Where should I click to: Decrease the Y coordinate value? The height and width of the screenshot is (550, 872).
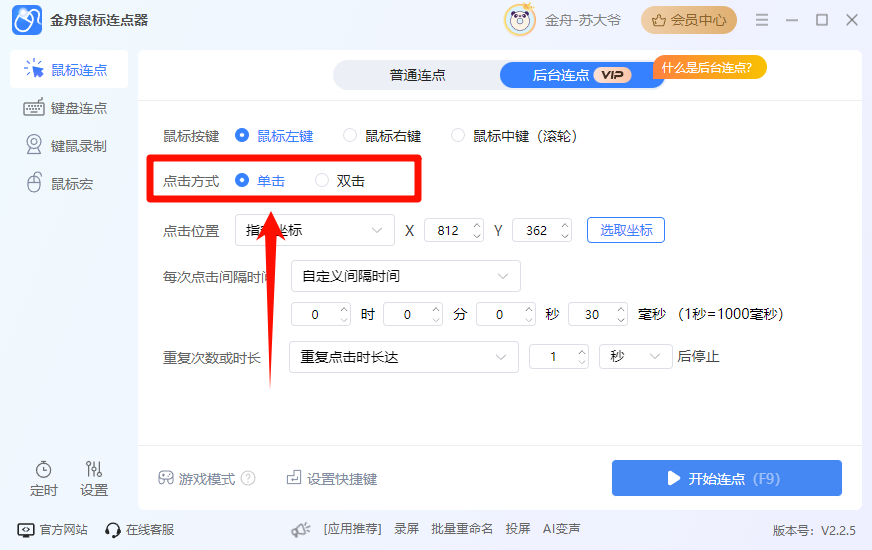(565, 236)
